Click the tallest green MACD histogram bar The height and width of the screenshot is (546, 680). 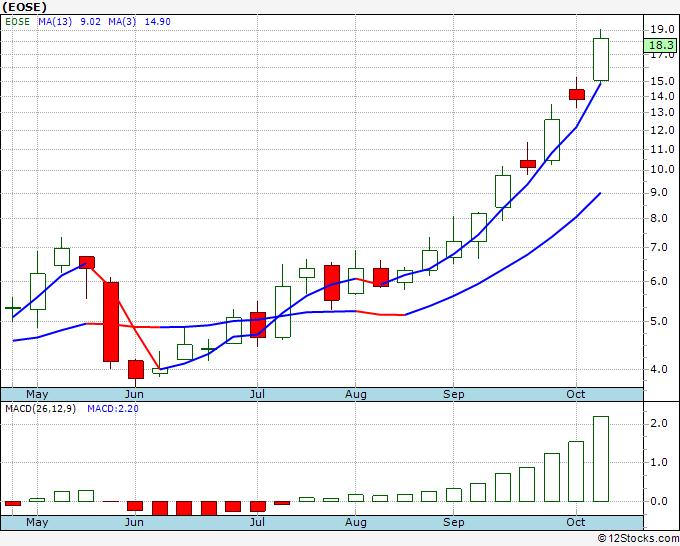click(x=601, y=459)
